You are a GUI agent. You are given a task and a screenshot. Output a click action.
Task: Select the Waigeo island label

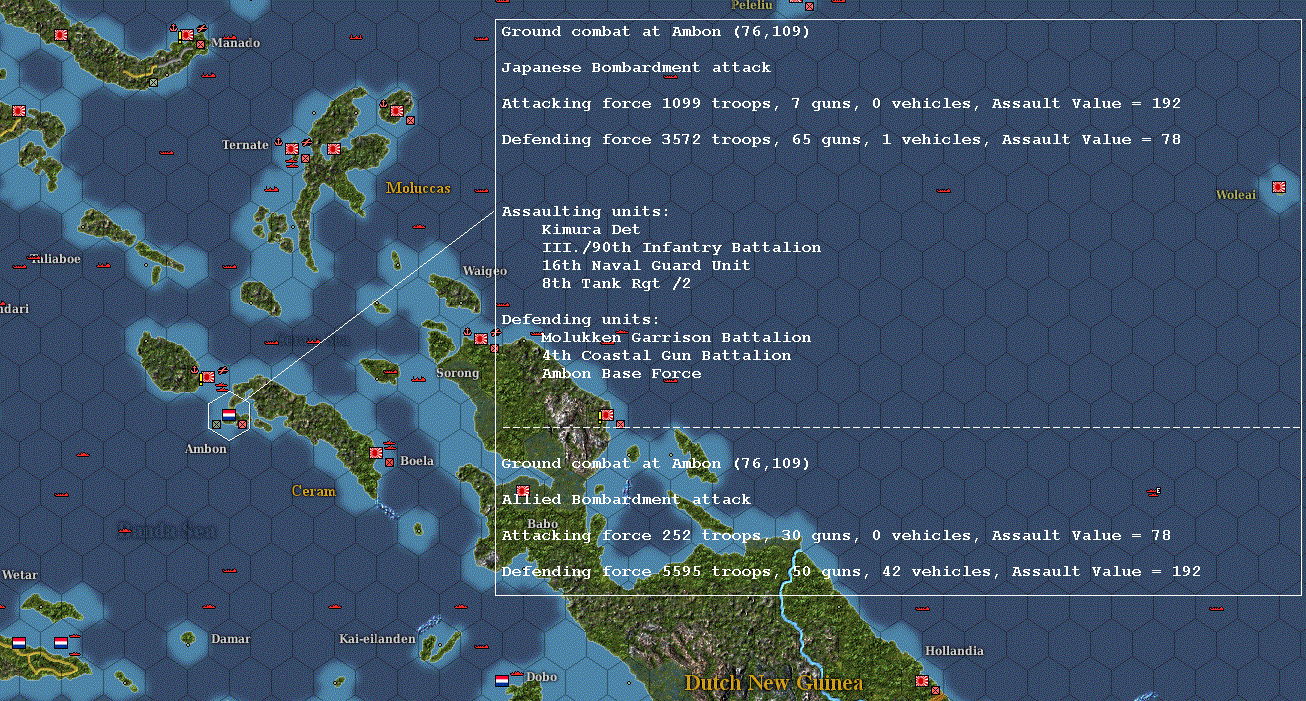(485, 272)
